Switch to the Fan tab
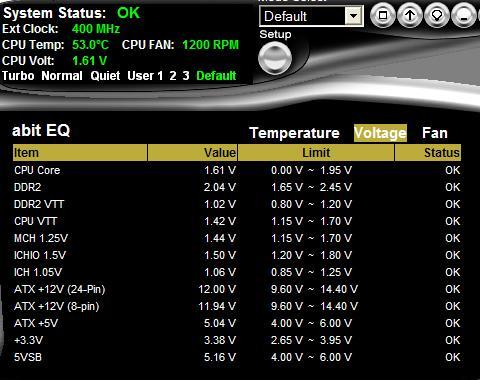 435,133
